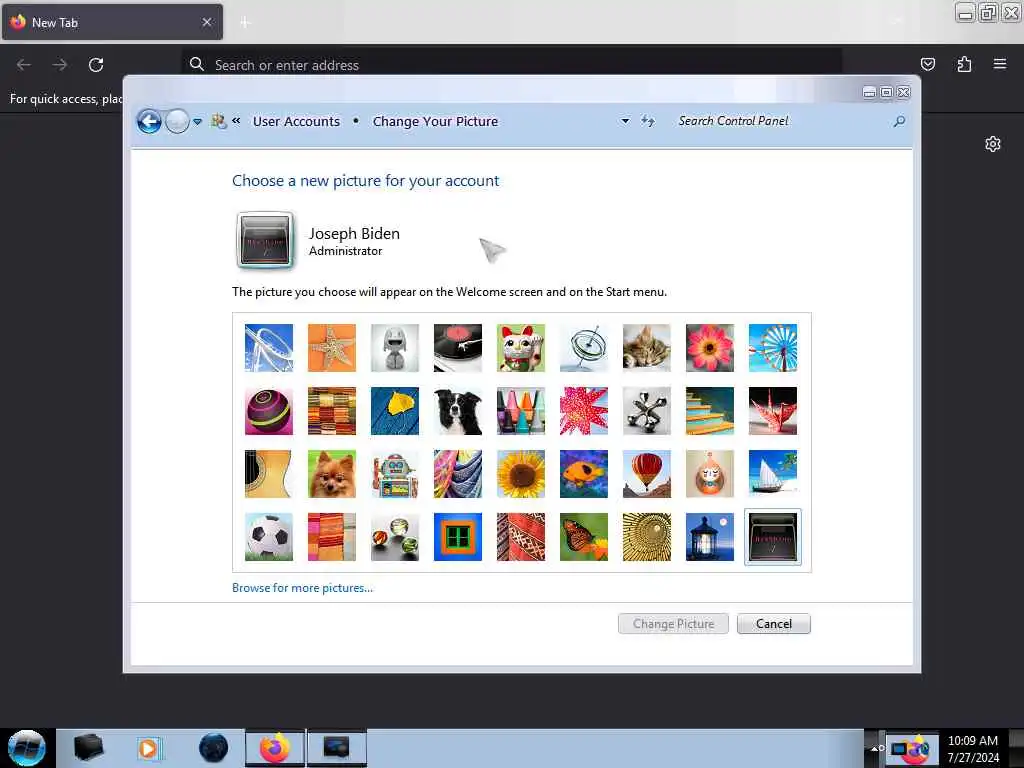The image size is (1024, 768).
Task: Refresh the Control Panel address bar
Action: (x=648, y=121)
